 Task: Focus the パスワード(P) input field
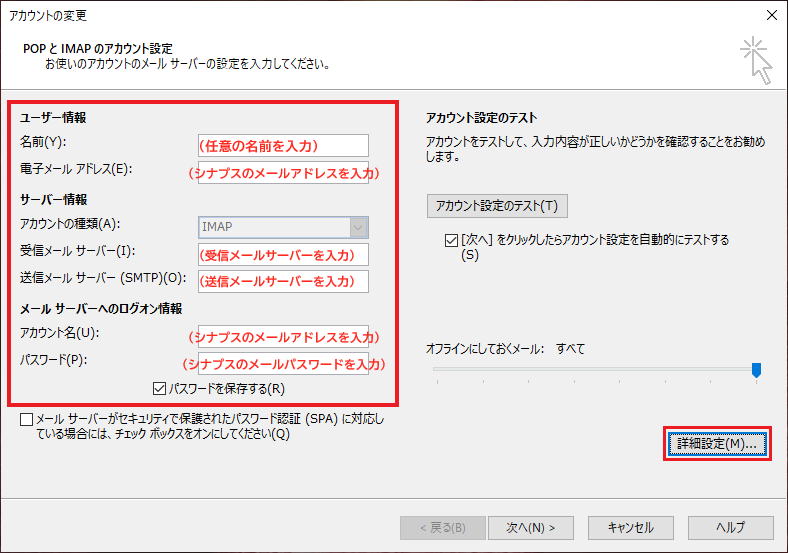(x=284, y=362)
